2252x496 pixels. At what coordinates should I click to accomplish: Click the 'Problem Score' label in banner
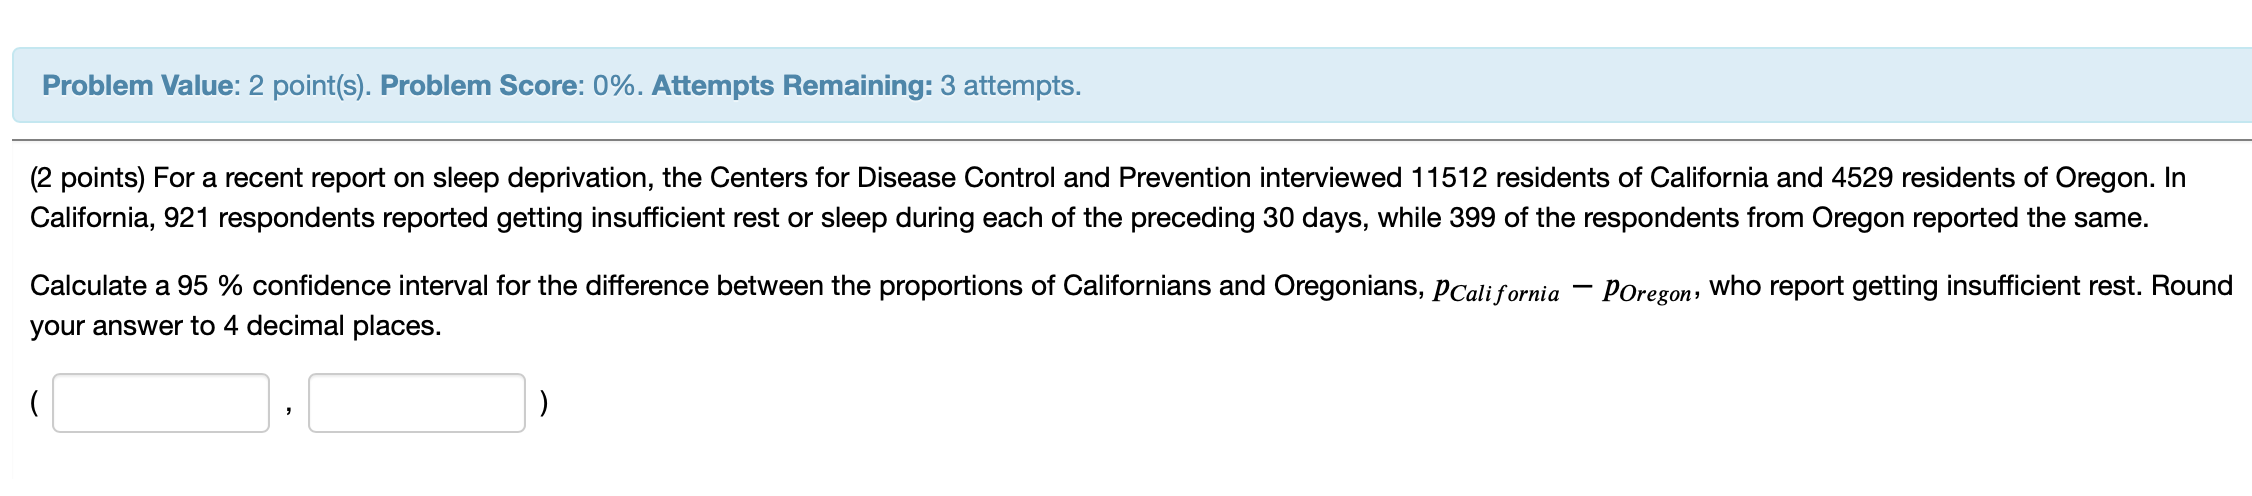click(x=478, y=86)
